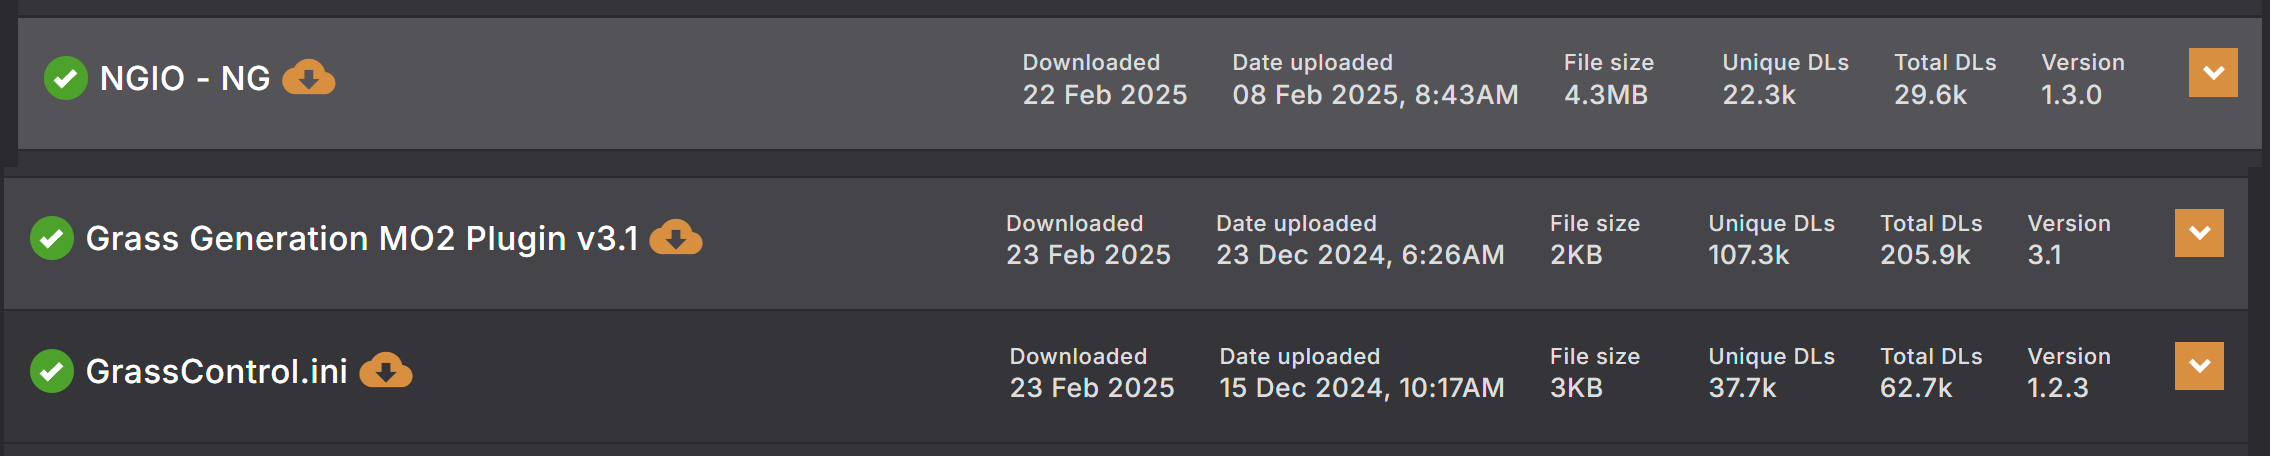Click the green checkmark for NGIO - NG
The height and width of the screenshot is (456, 2270).
[66, 78]
